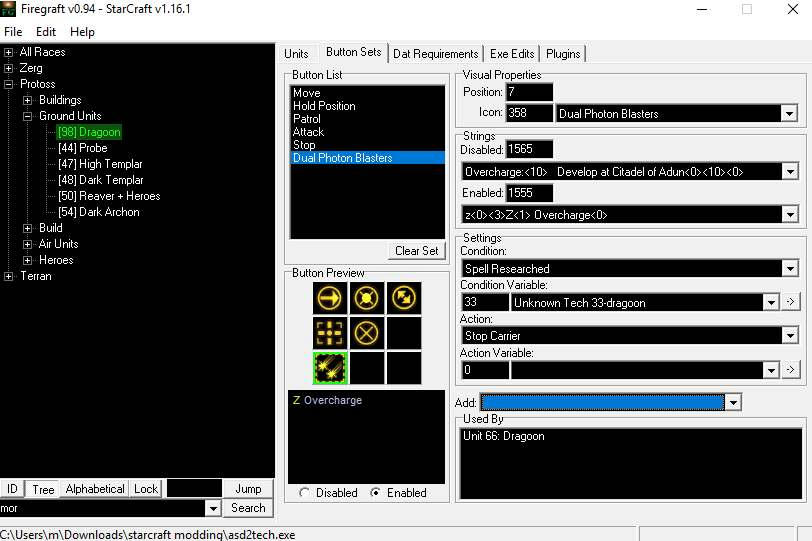Select Attack in Button List

pos(367,132)
